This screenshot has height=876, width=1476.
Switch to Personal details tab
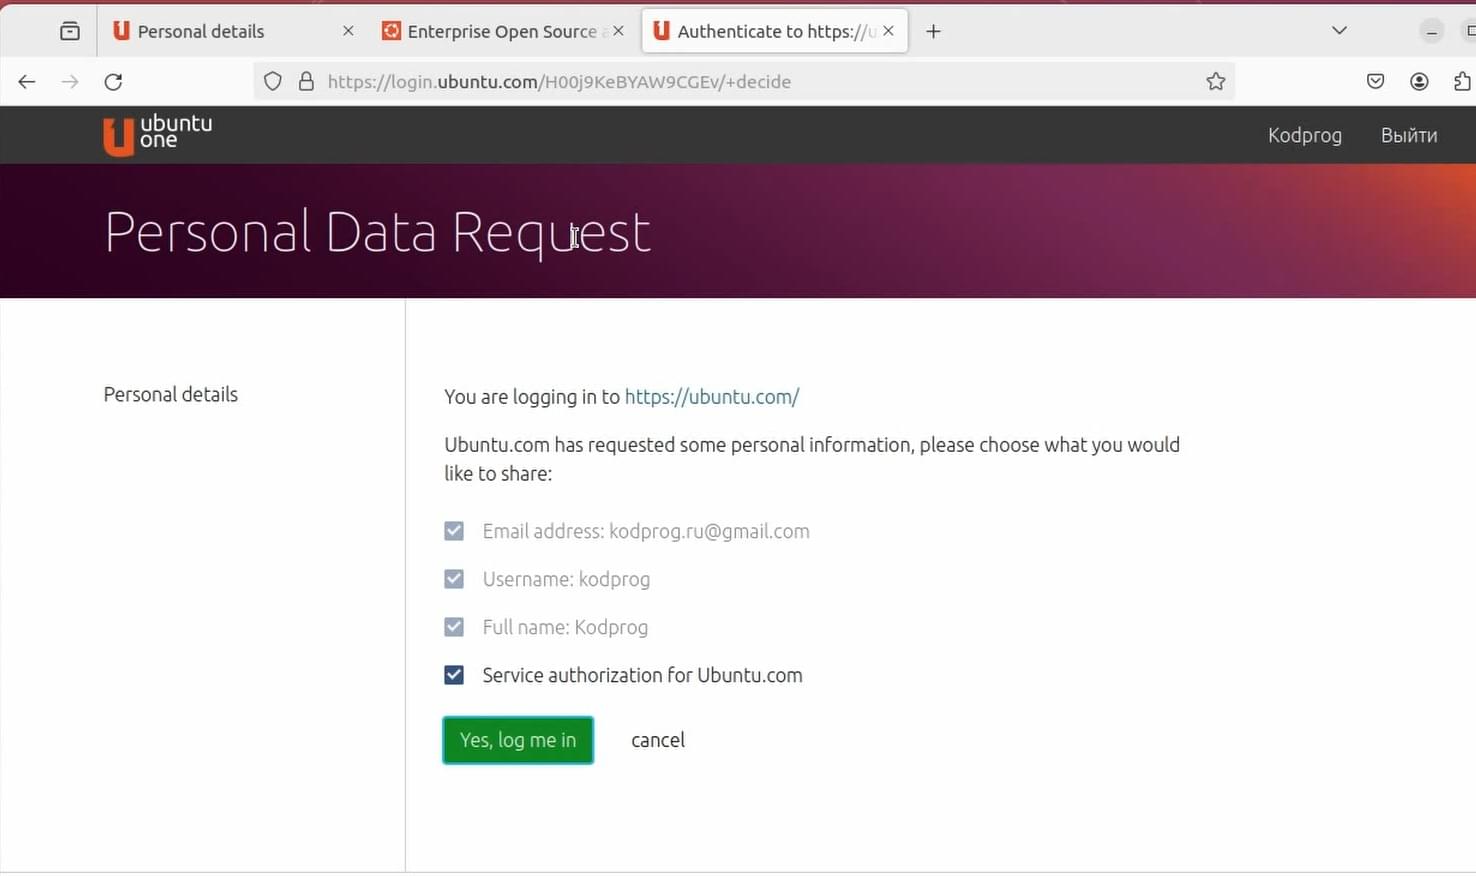click(x=231, y=31)
